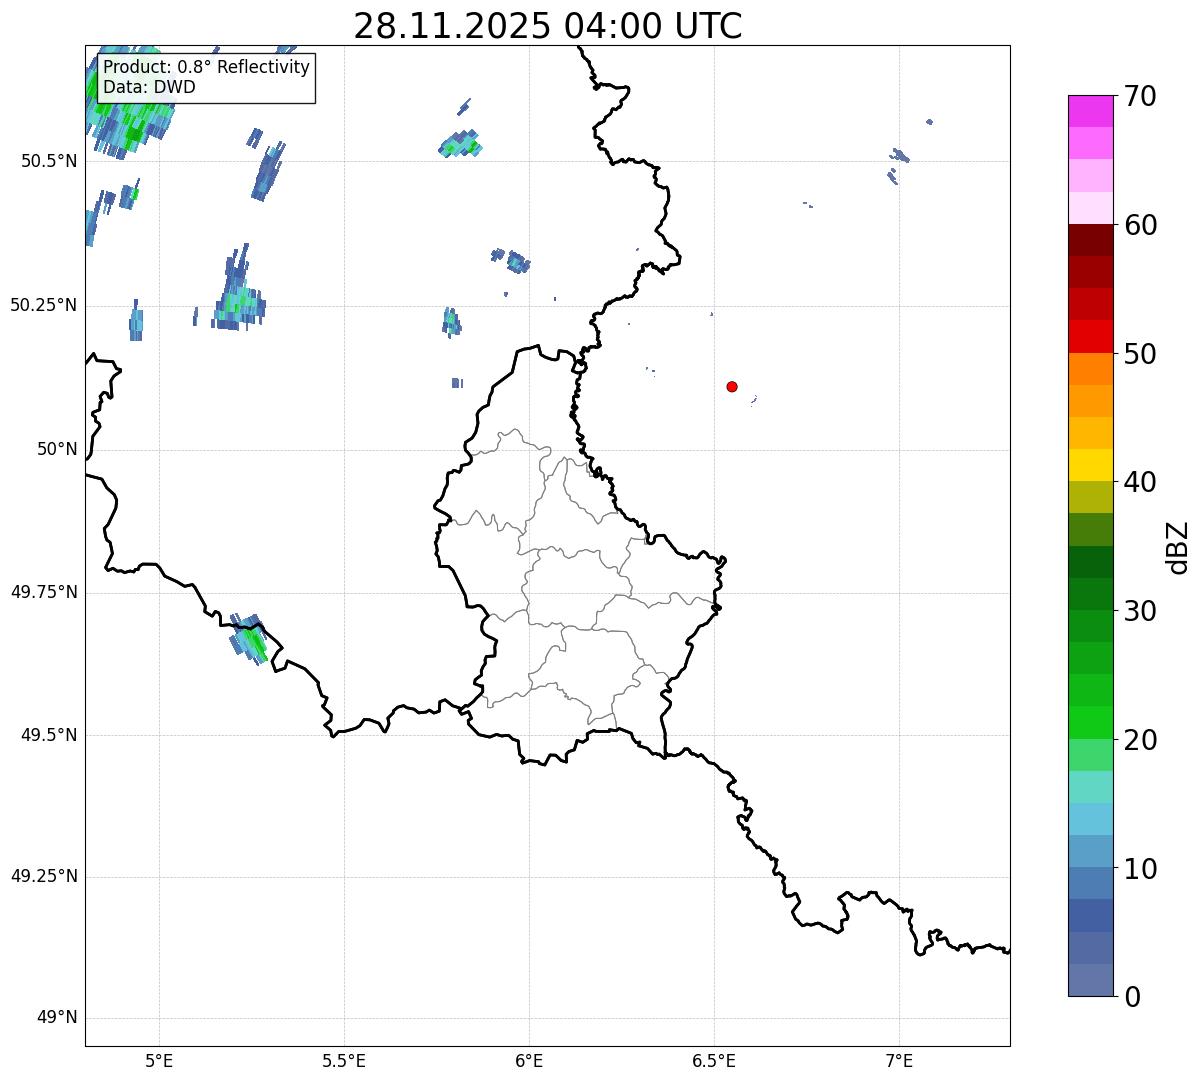Screen dimensions: 1202x1081
Task: Click the colorbar tick label '30'
Action: click(x=1140, y=611)
